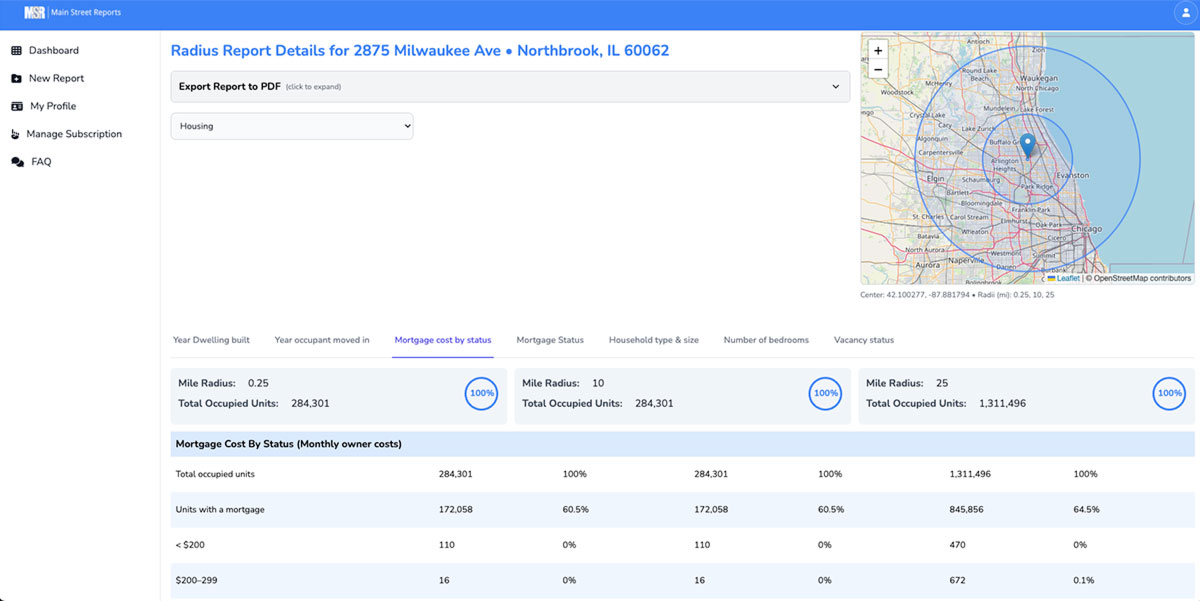Open the Housing category dropdown
The width and height of the screenshot is (1200, 601).
pyautogui.click(x=292, y=126)
